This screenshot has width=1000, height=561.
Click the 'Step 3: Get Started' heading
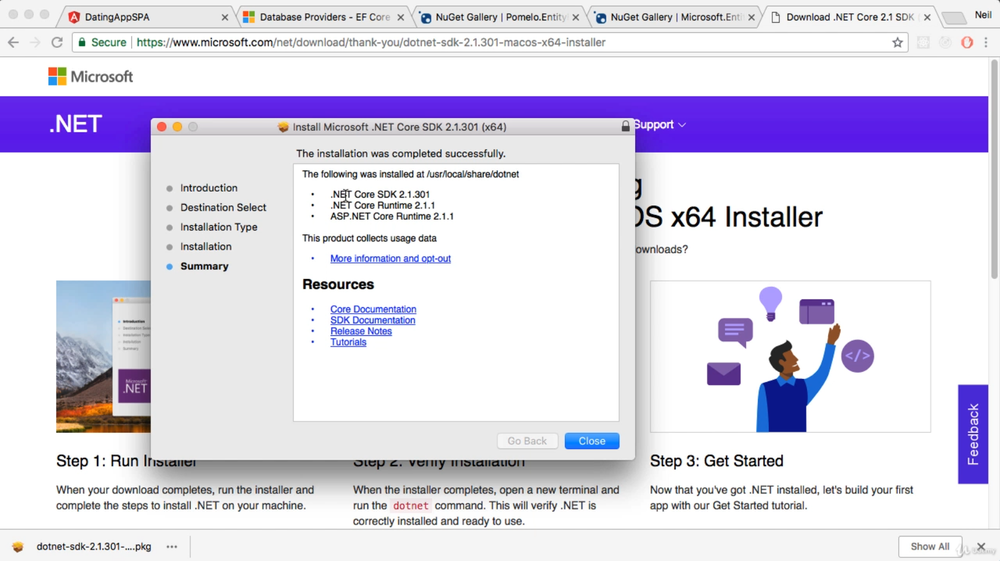pyautogui.click(x=716, y=461)
